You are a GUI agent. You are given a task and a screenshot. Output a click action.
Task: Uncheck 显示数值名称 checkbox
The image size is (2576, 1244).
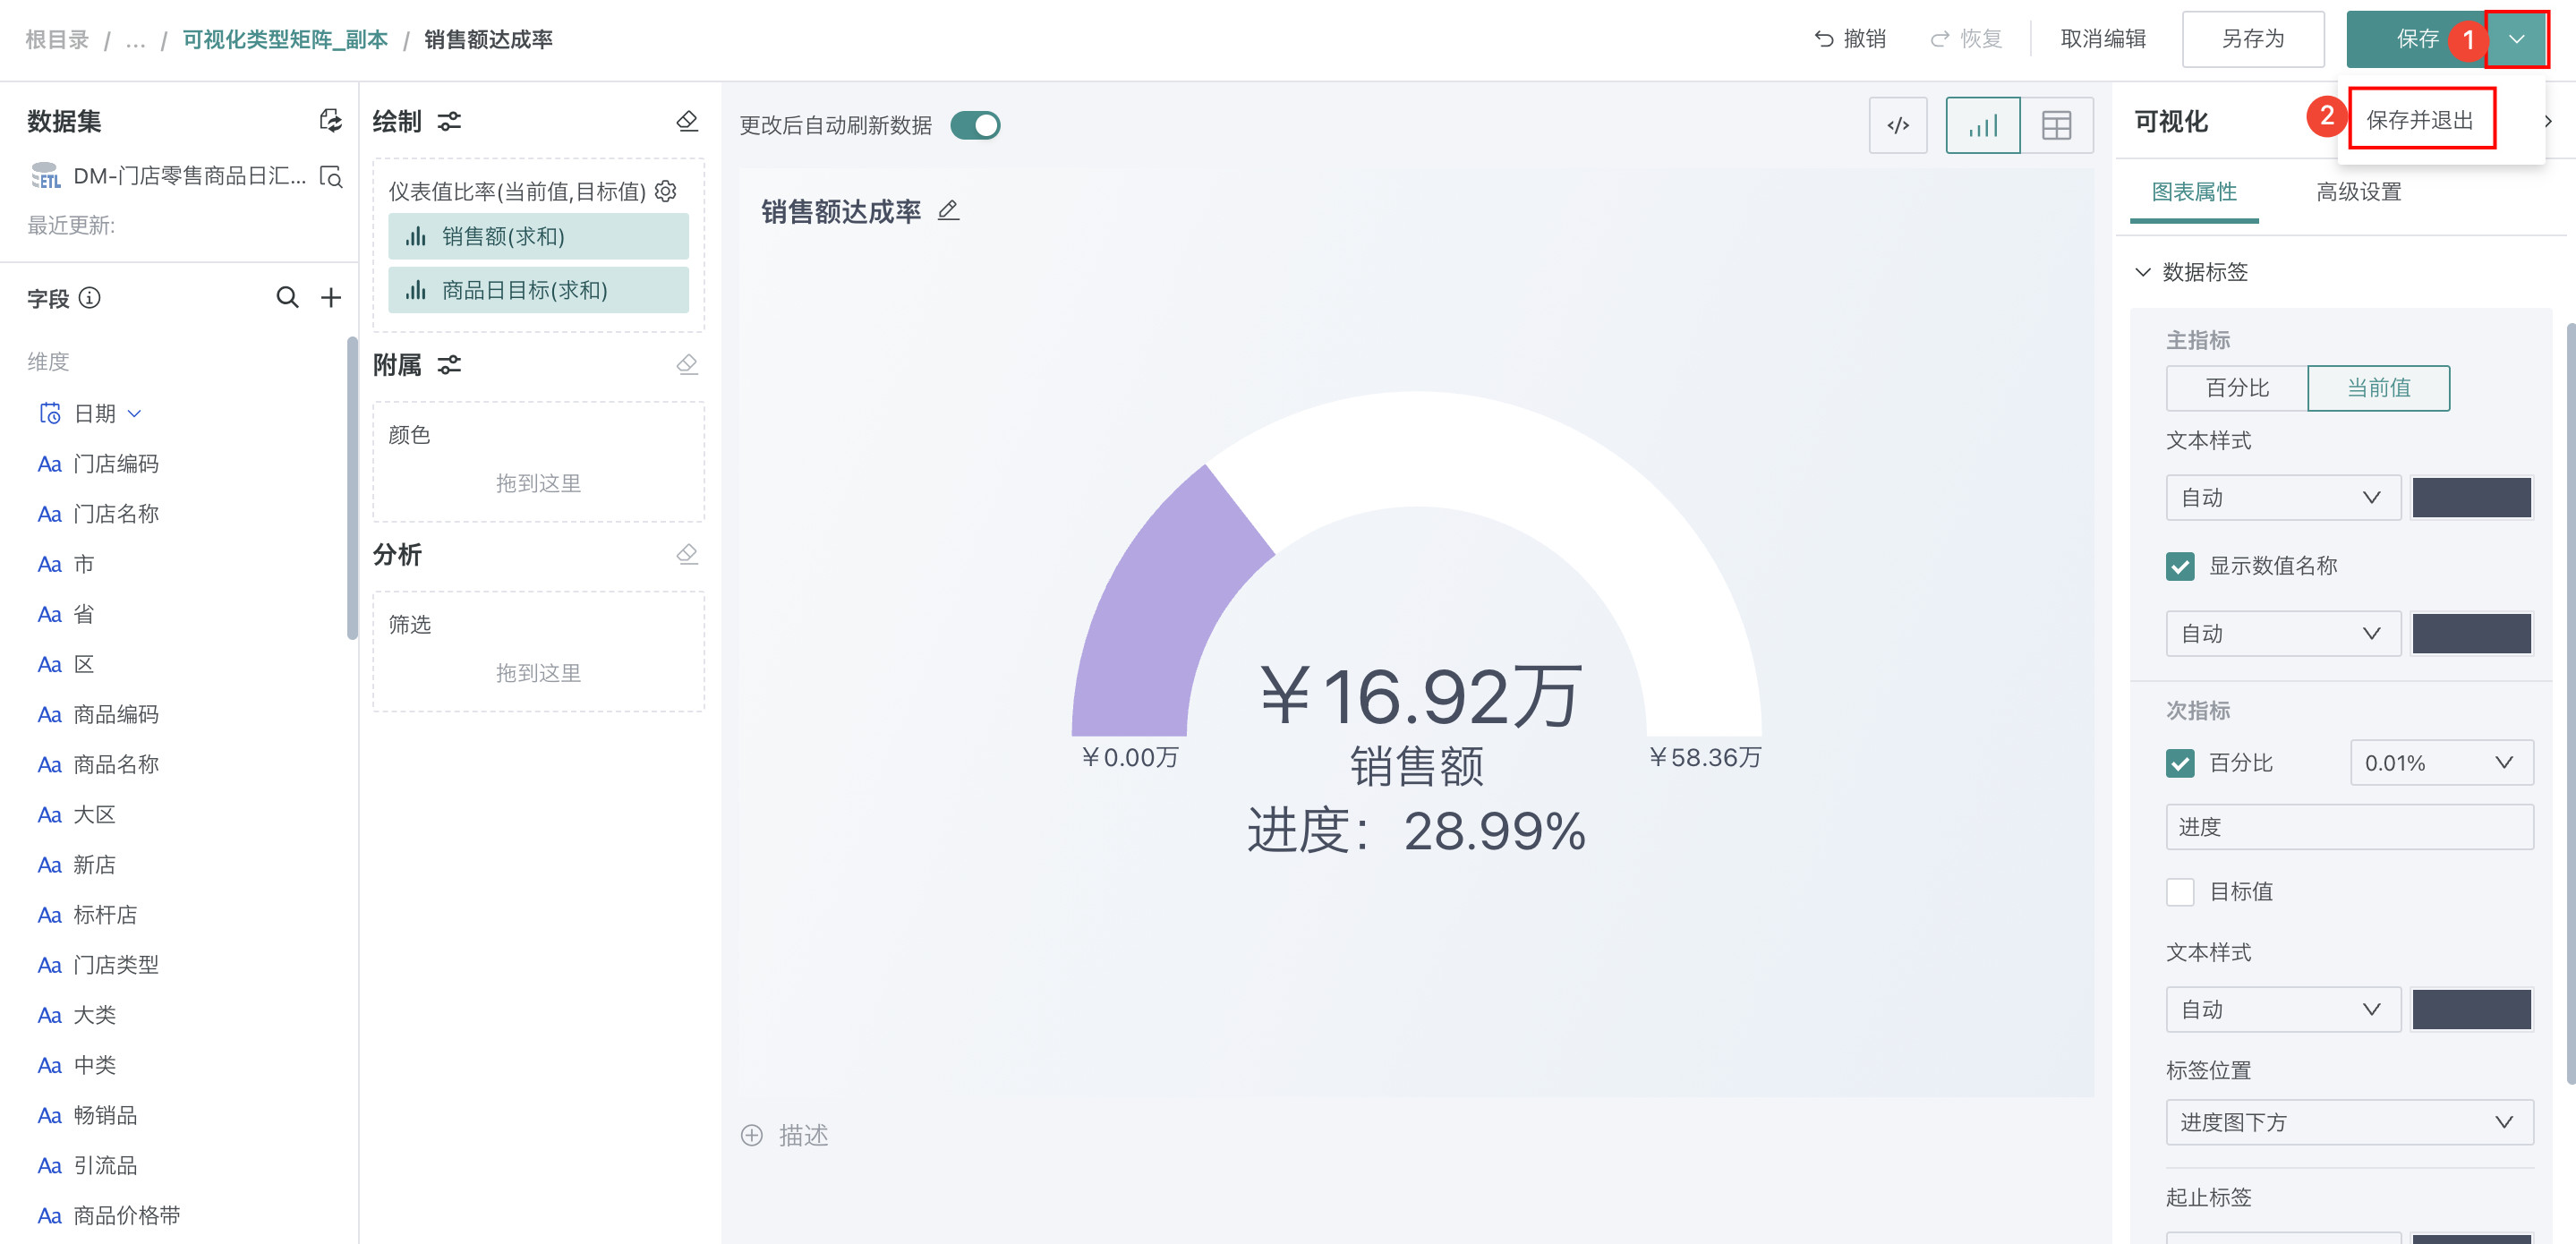click(x=2180, y=566)
